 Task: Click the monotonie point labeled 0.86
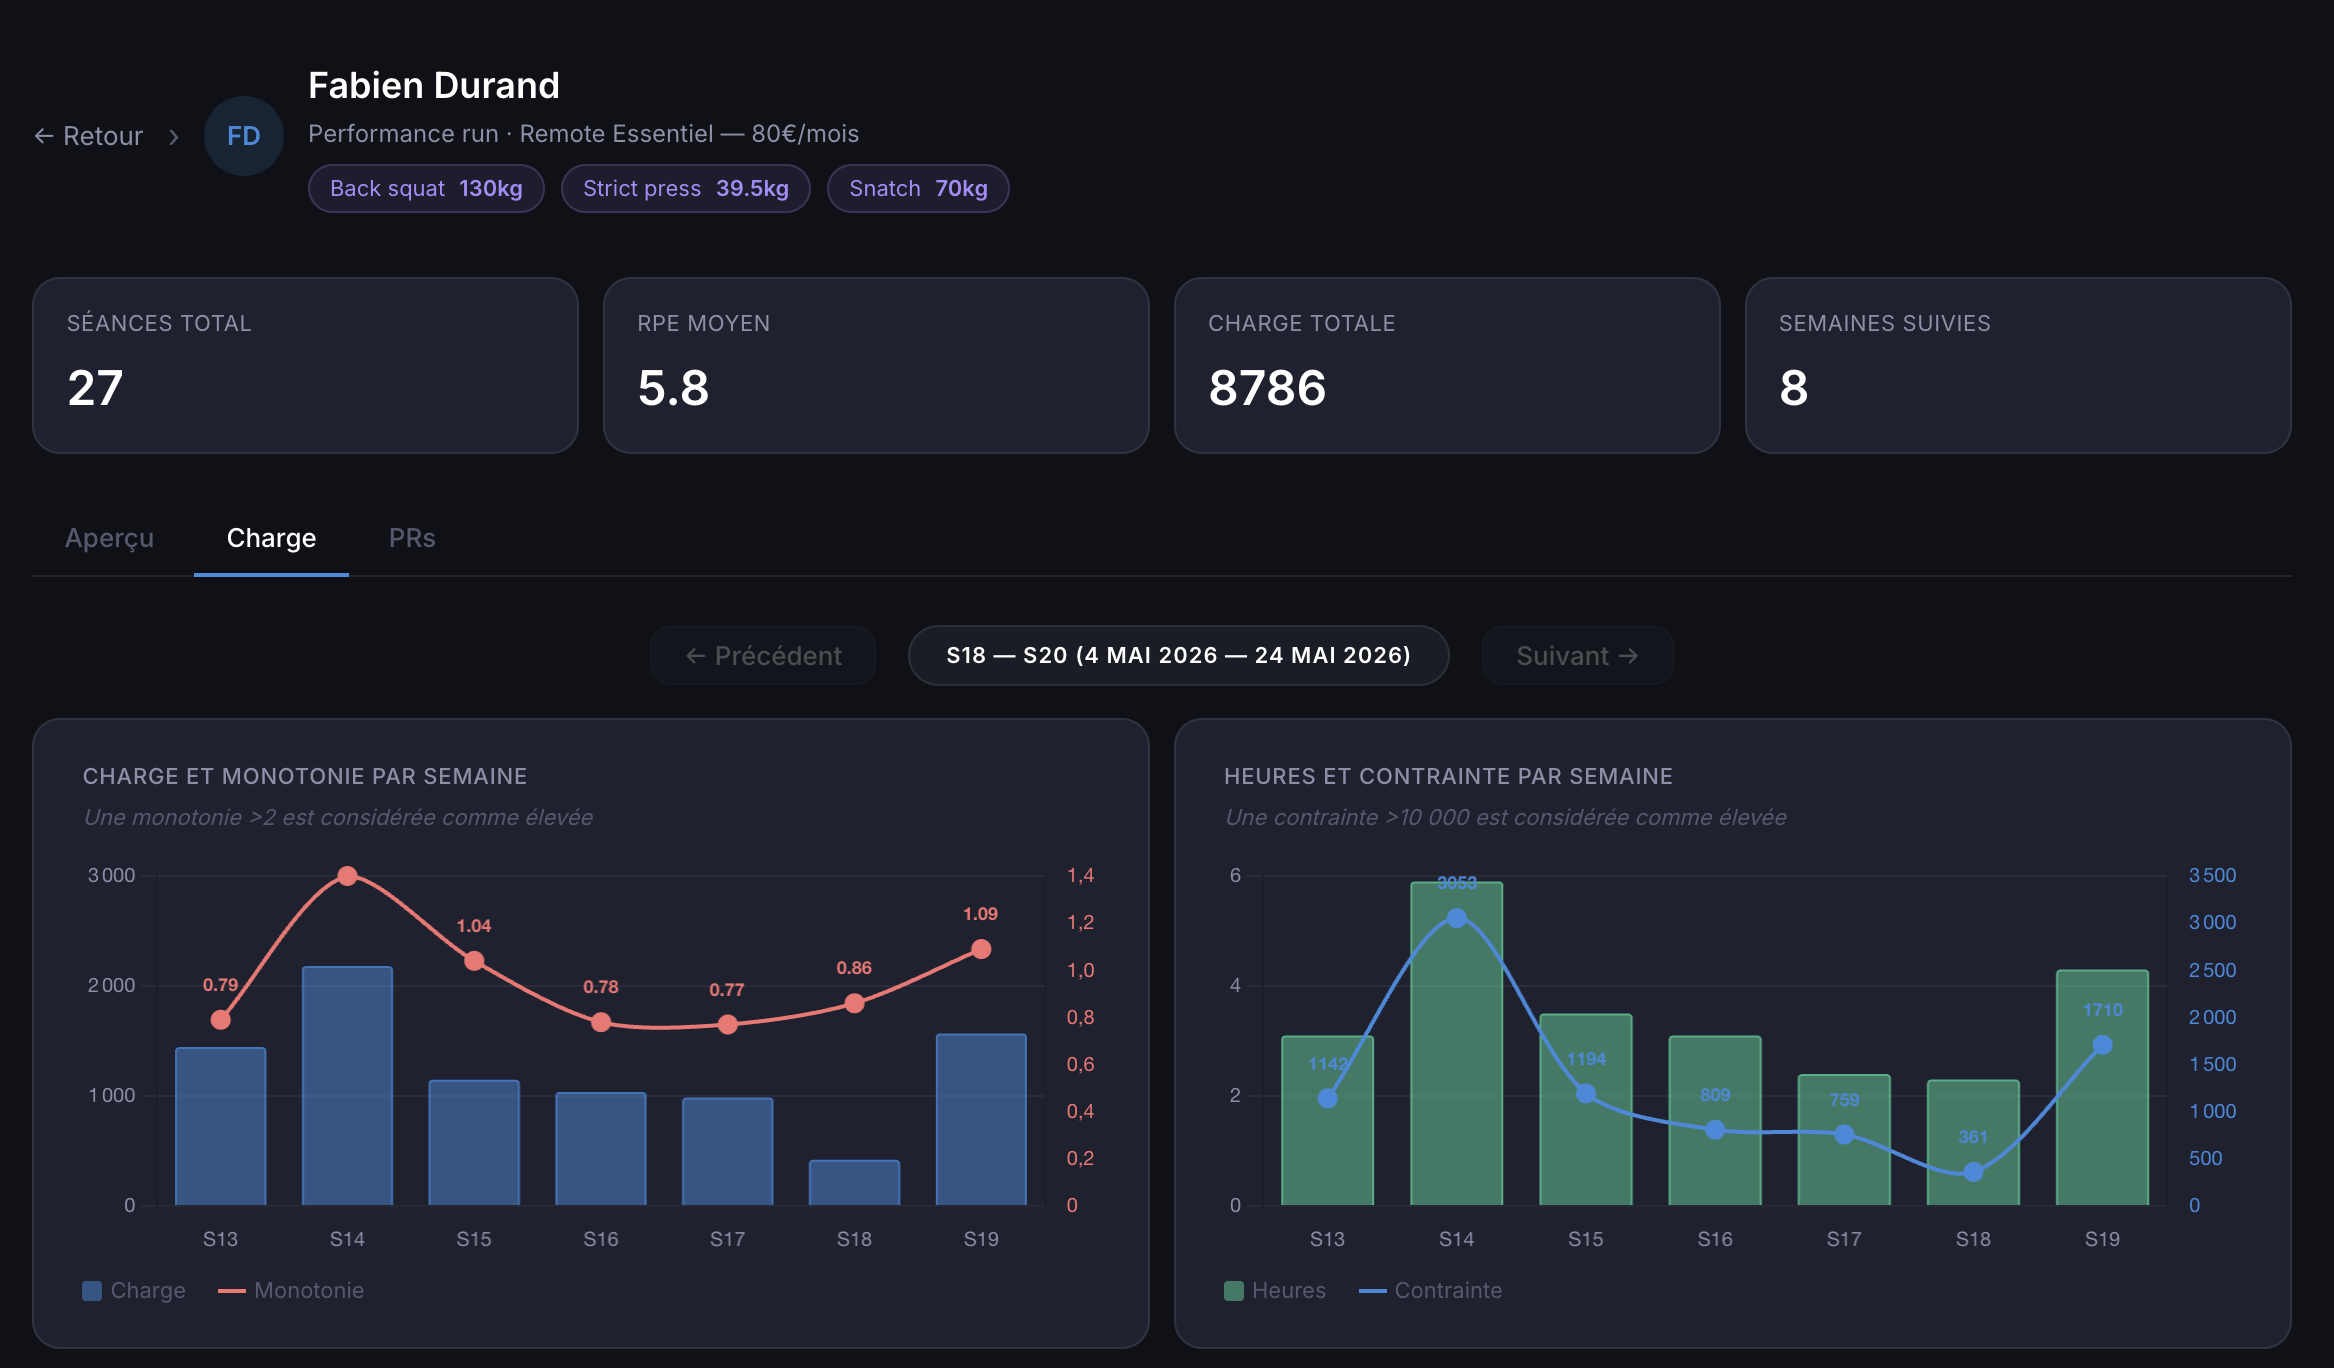[854, 1003]
